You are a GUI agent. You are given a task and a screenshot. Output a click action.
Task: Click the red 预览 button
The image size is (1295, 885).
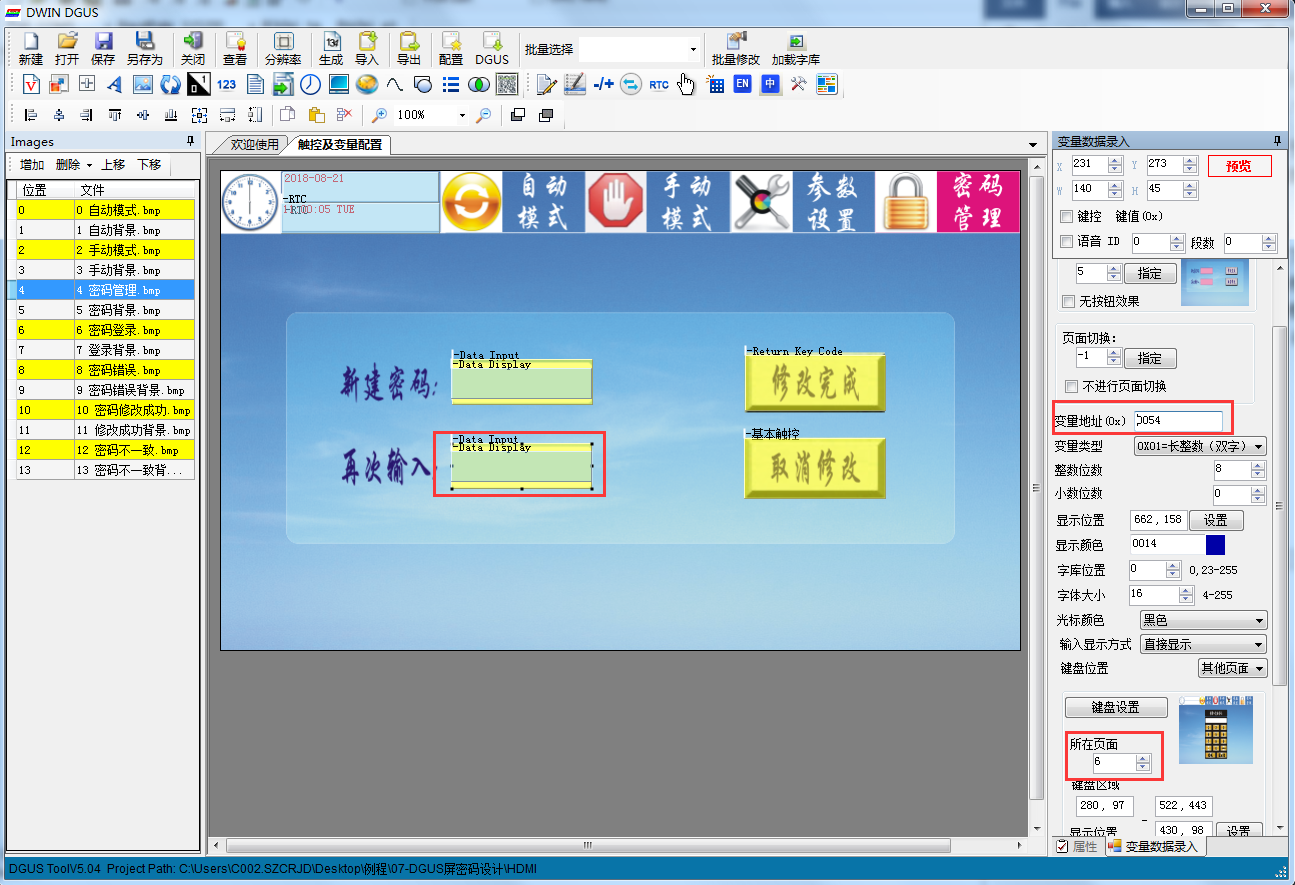1239,166
